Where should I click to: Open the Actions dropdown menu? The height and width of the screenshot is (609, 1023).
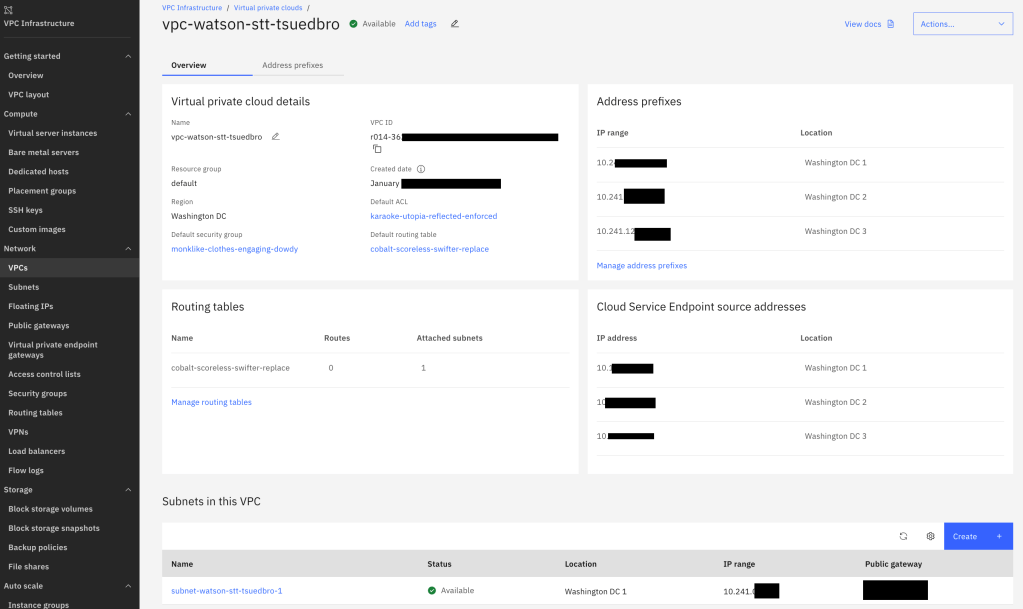click(962, 24)
